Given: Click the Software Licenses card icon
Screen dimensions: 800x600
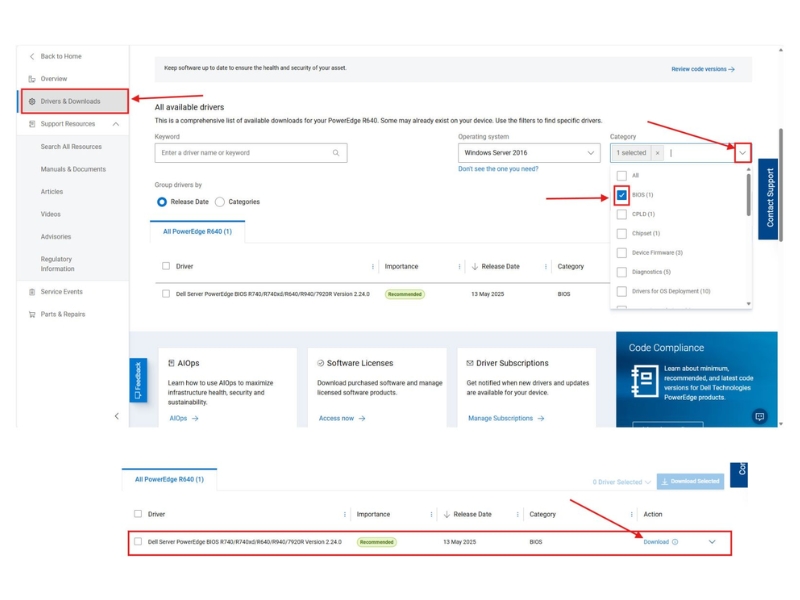Looking at the screenshot, I should 320,363.
